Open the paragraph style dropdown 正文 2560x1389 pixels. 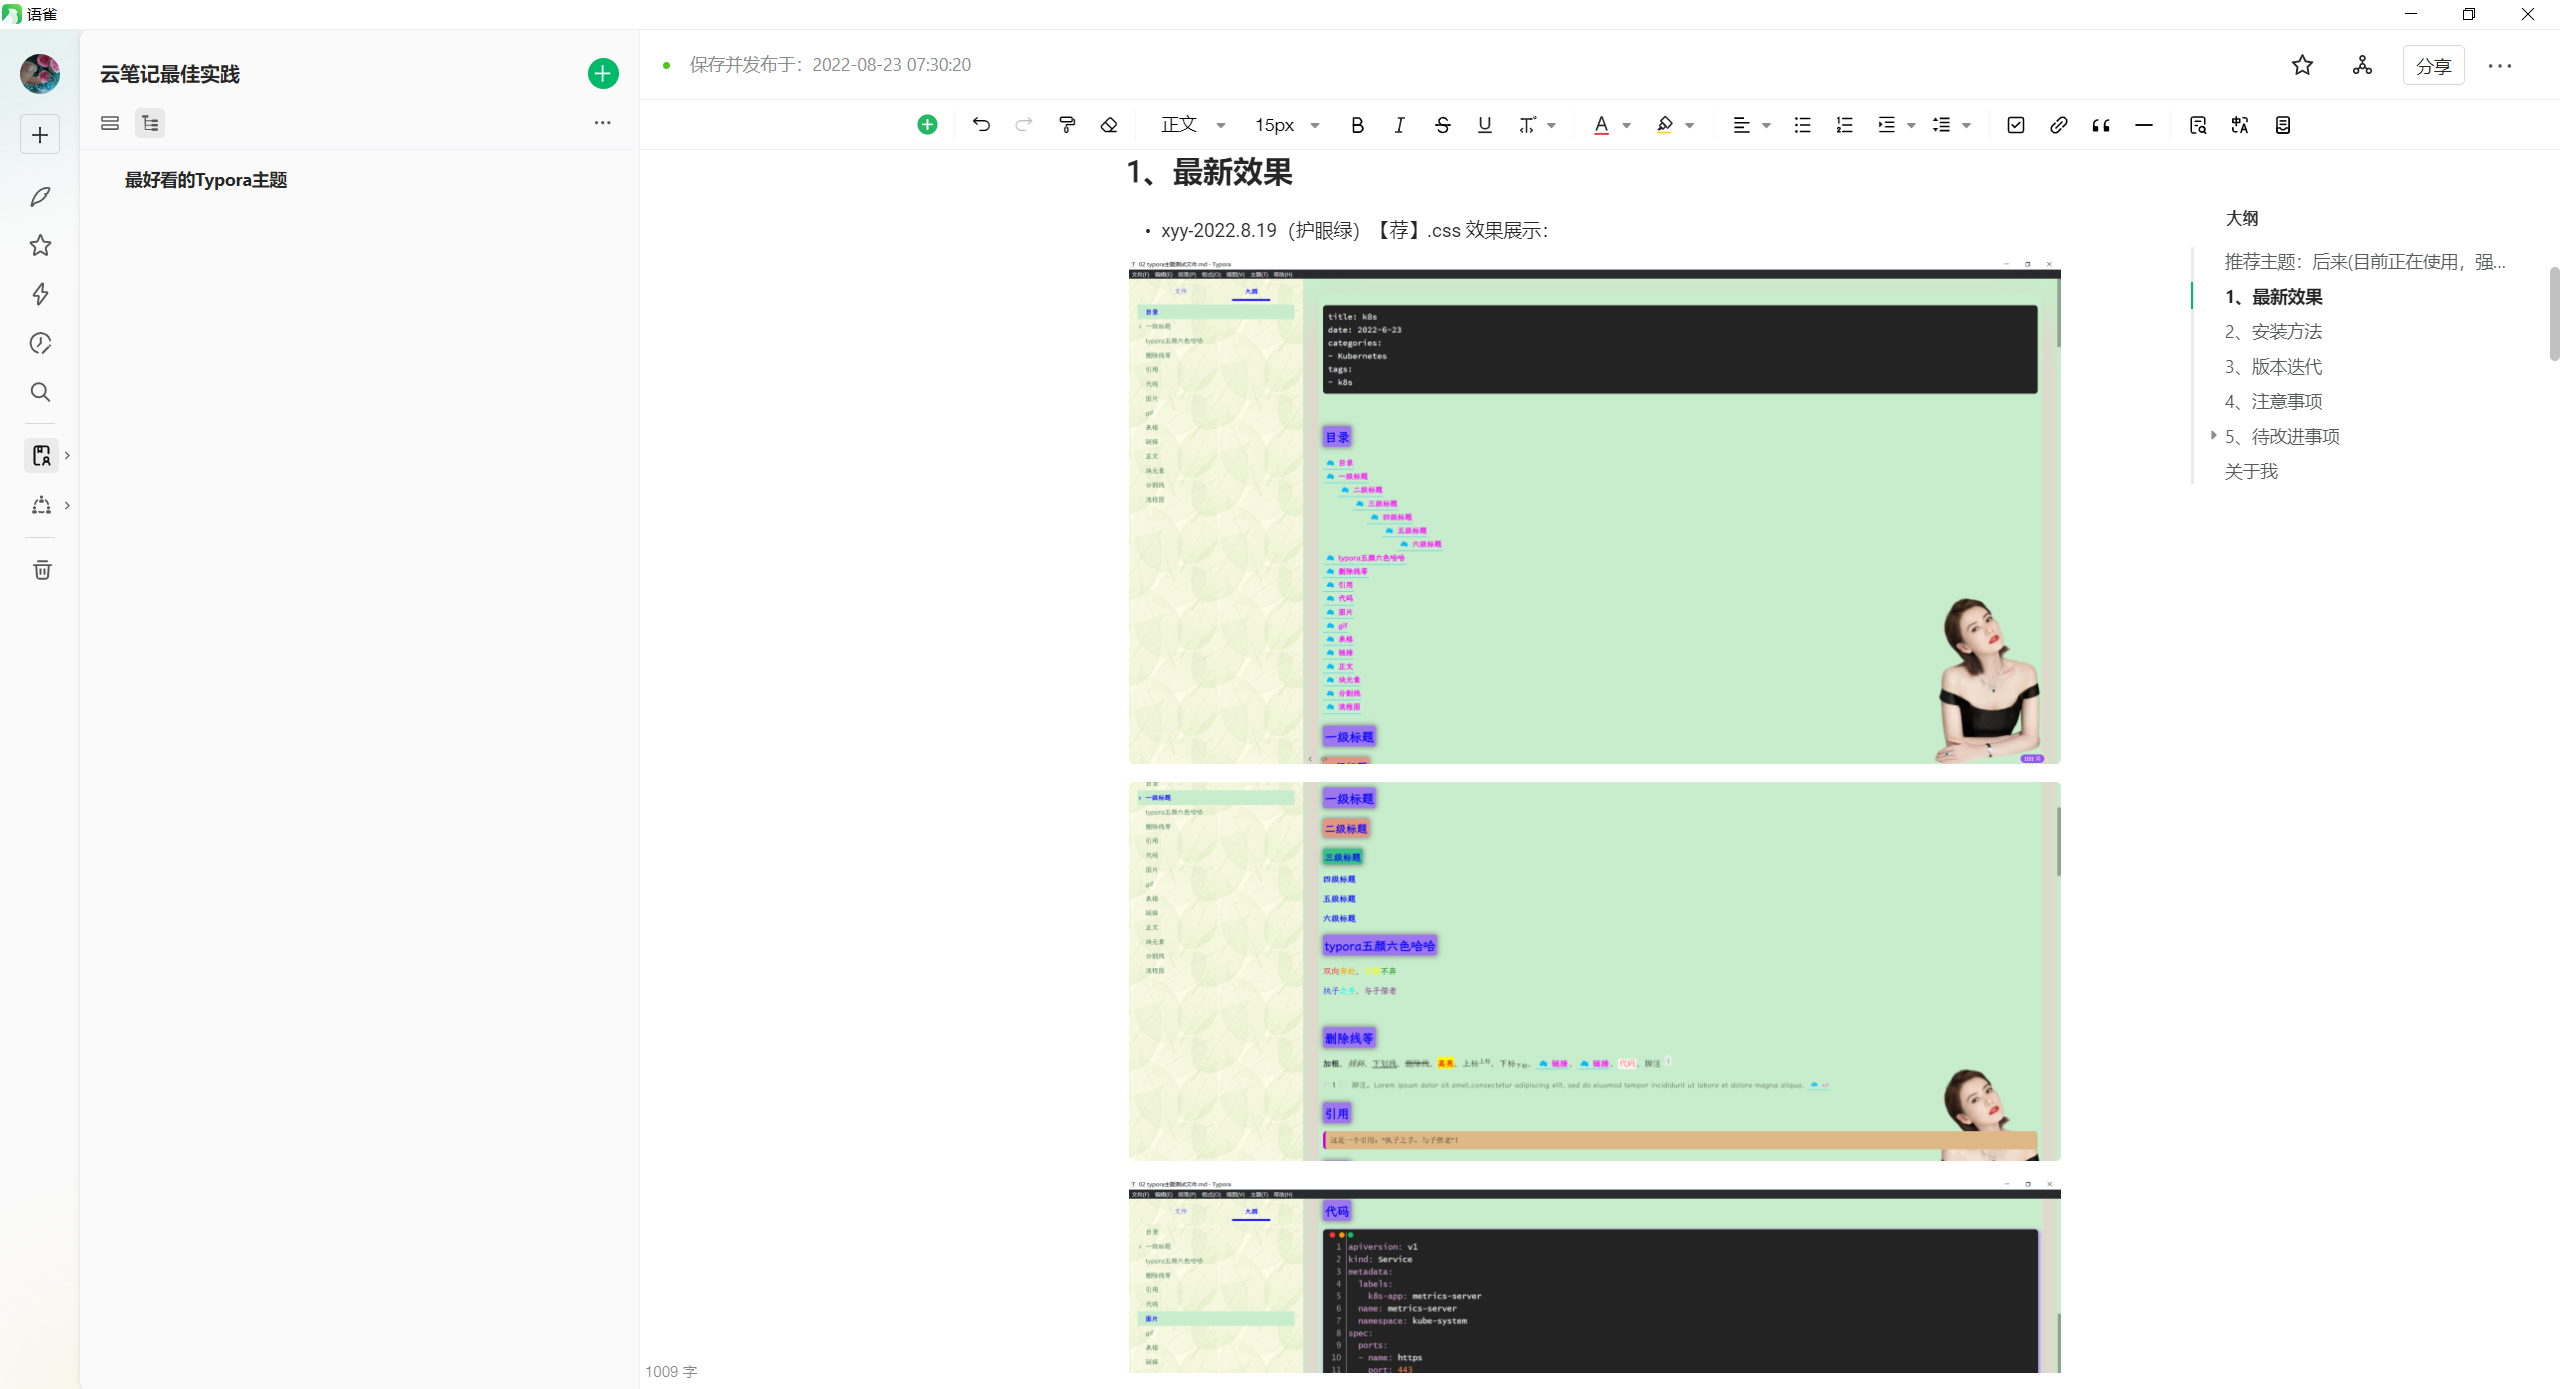pos(1192,125)
